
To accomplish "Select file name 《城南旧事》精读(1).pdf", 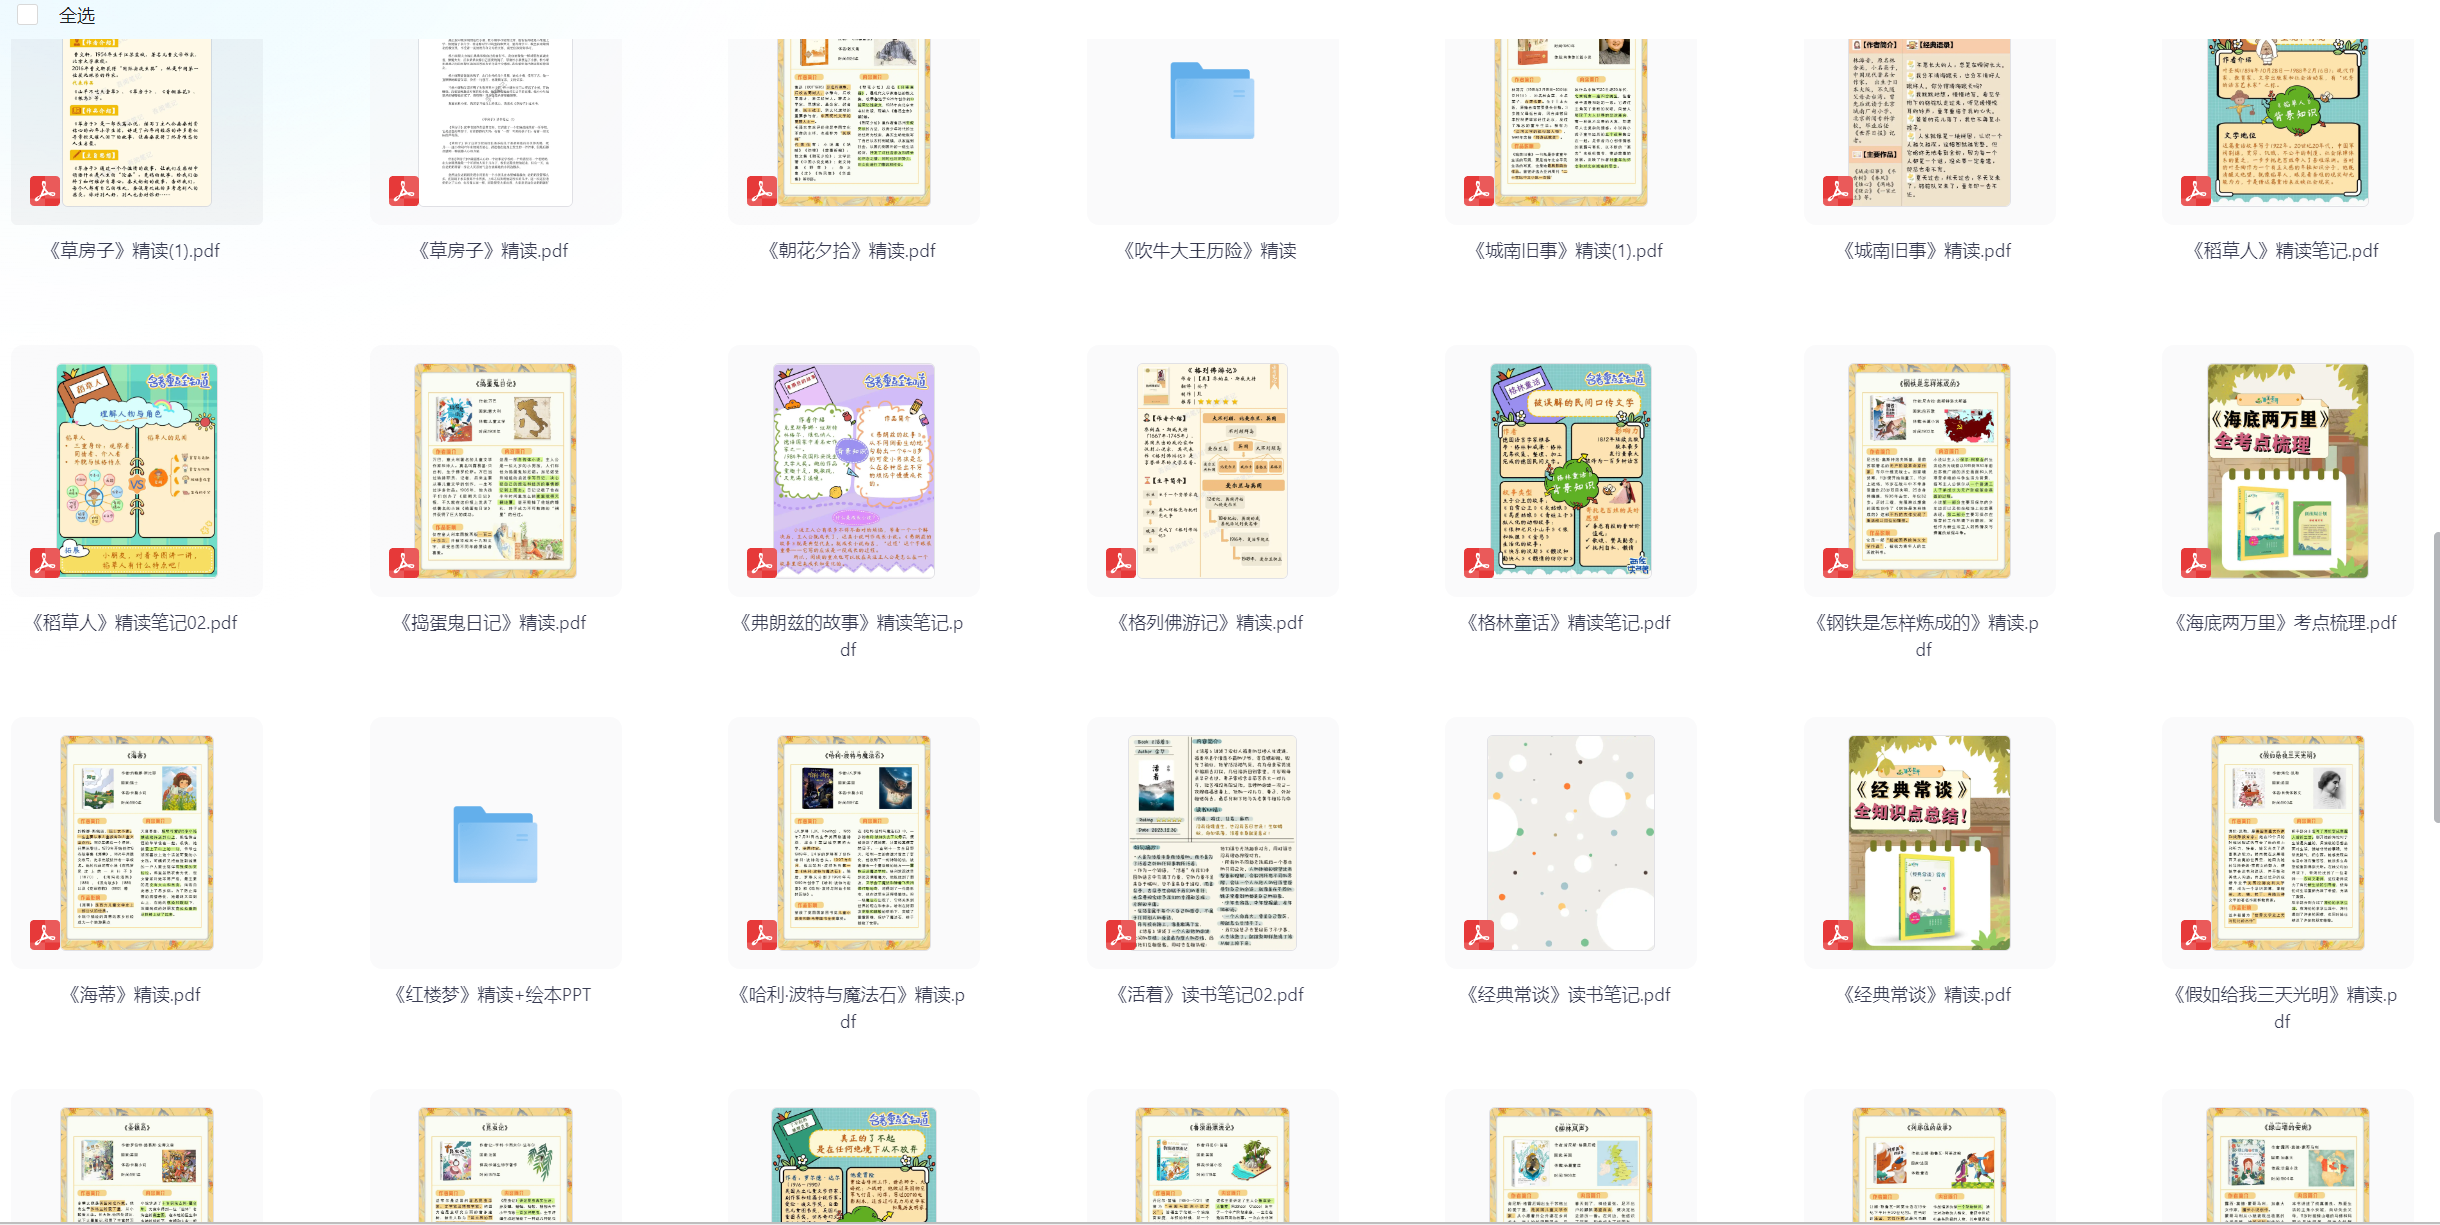I will coord(1569,251).
